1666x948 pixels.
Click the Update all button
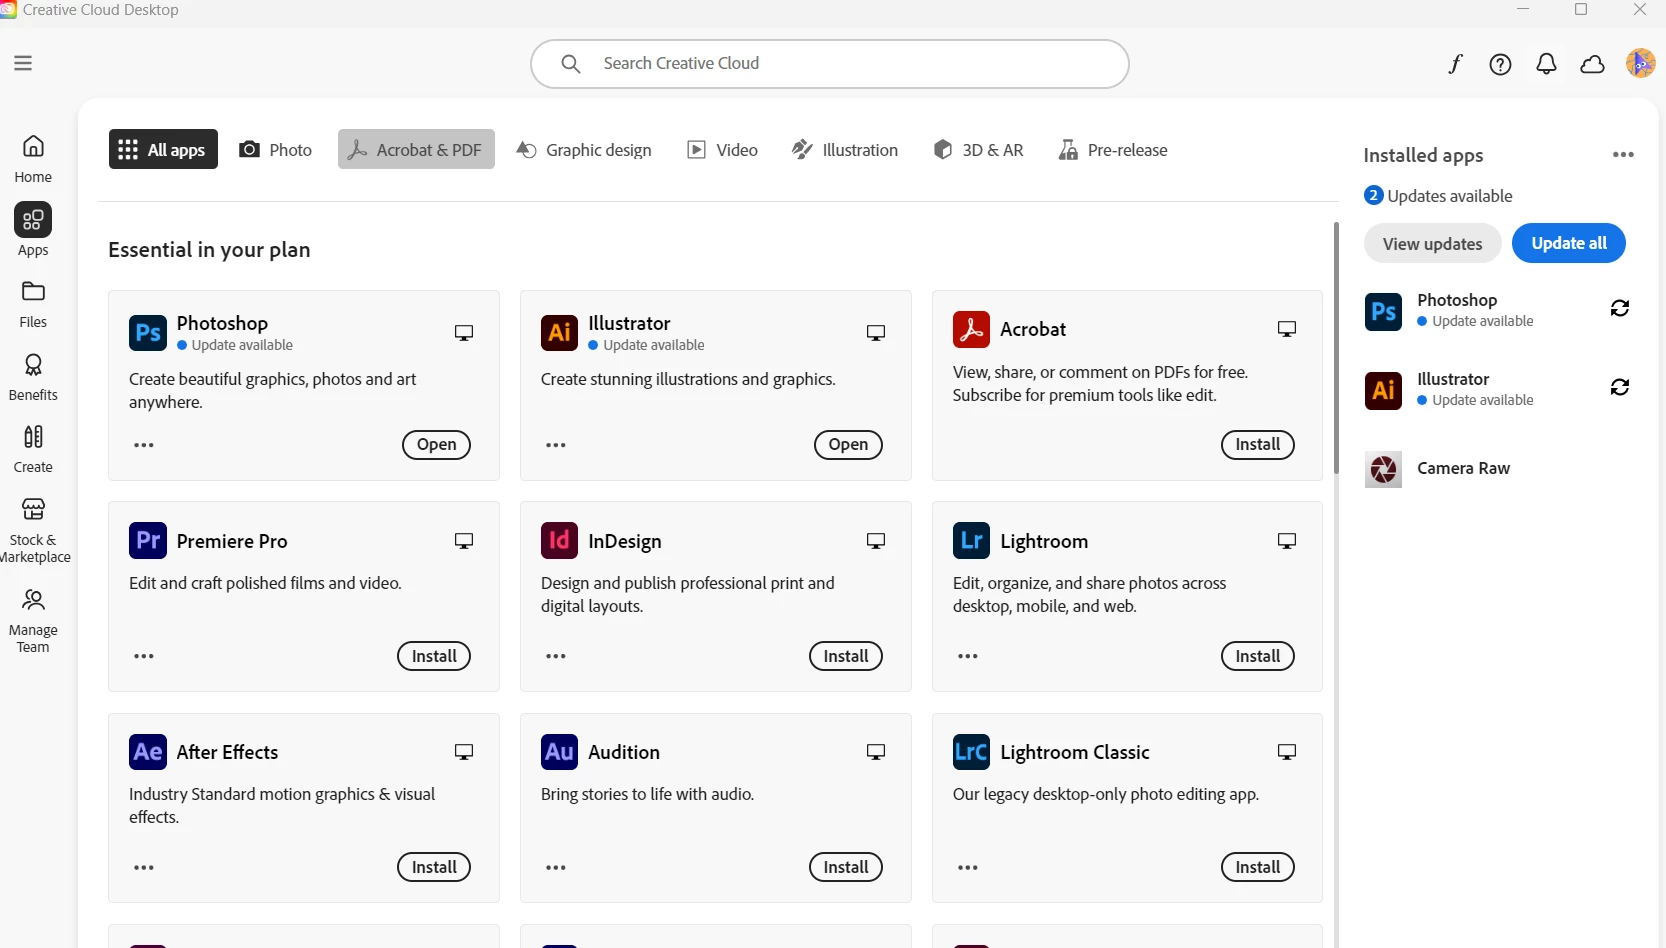coord(1568,243)
